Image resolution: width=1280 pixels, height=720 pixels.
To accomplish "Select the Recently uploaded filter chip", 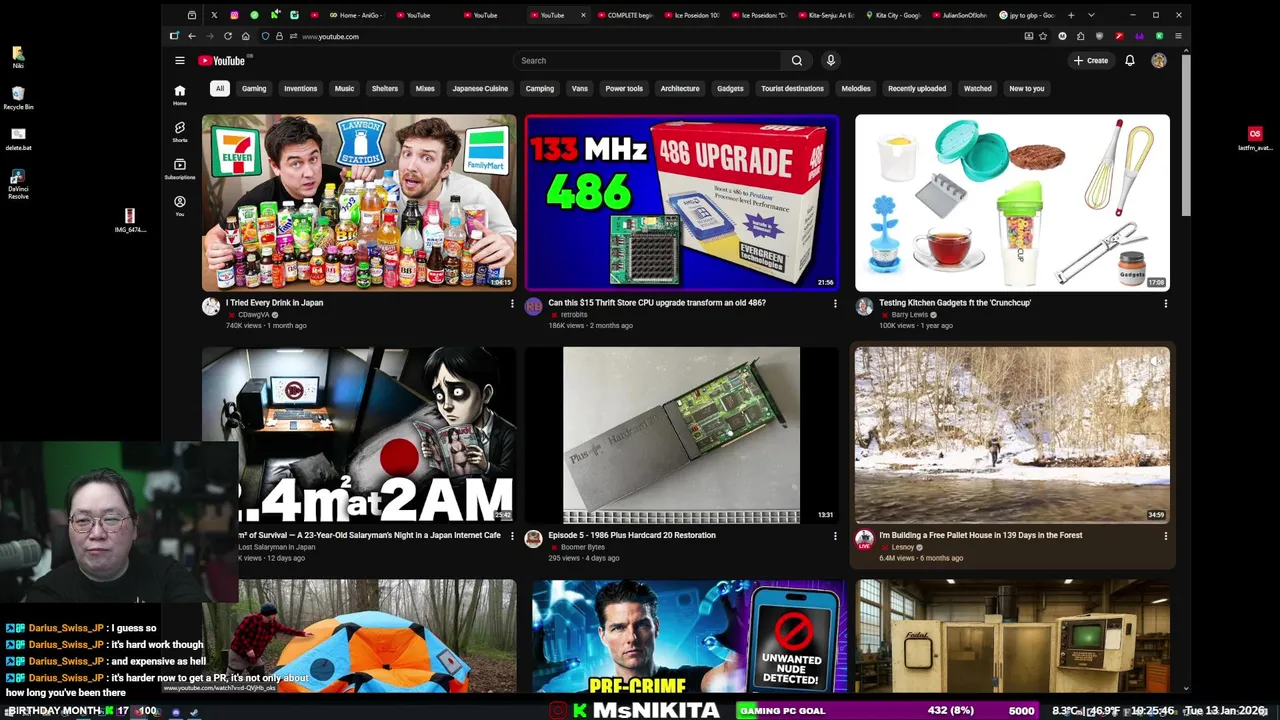I will tap(917, 88).
